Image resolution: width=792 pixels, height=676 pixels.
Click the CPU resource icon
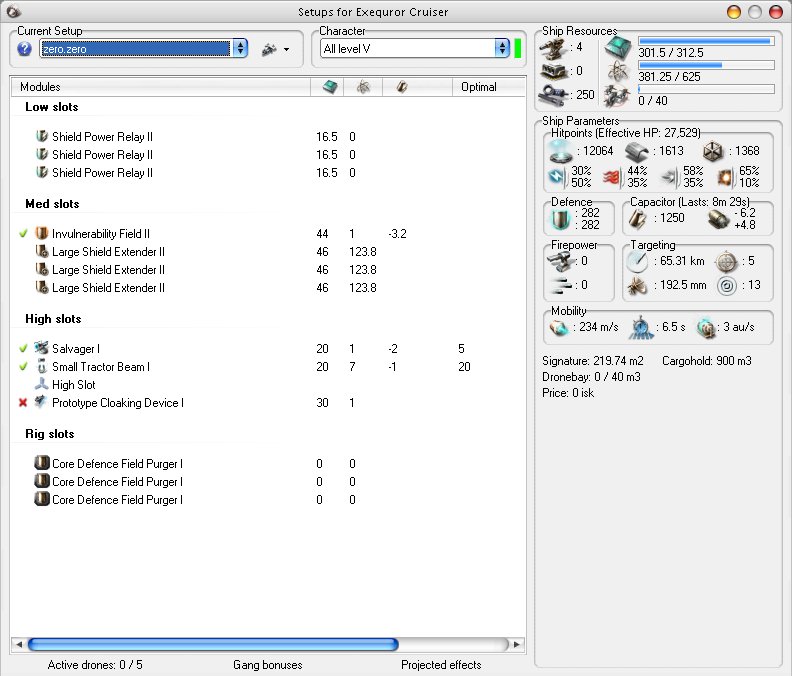click(x=618, y=49)
